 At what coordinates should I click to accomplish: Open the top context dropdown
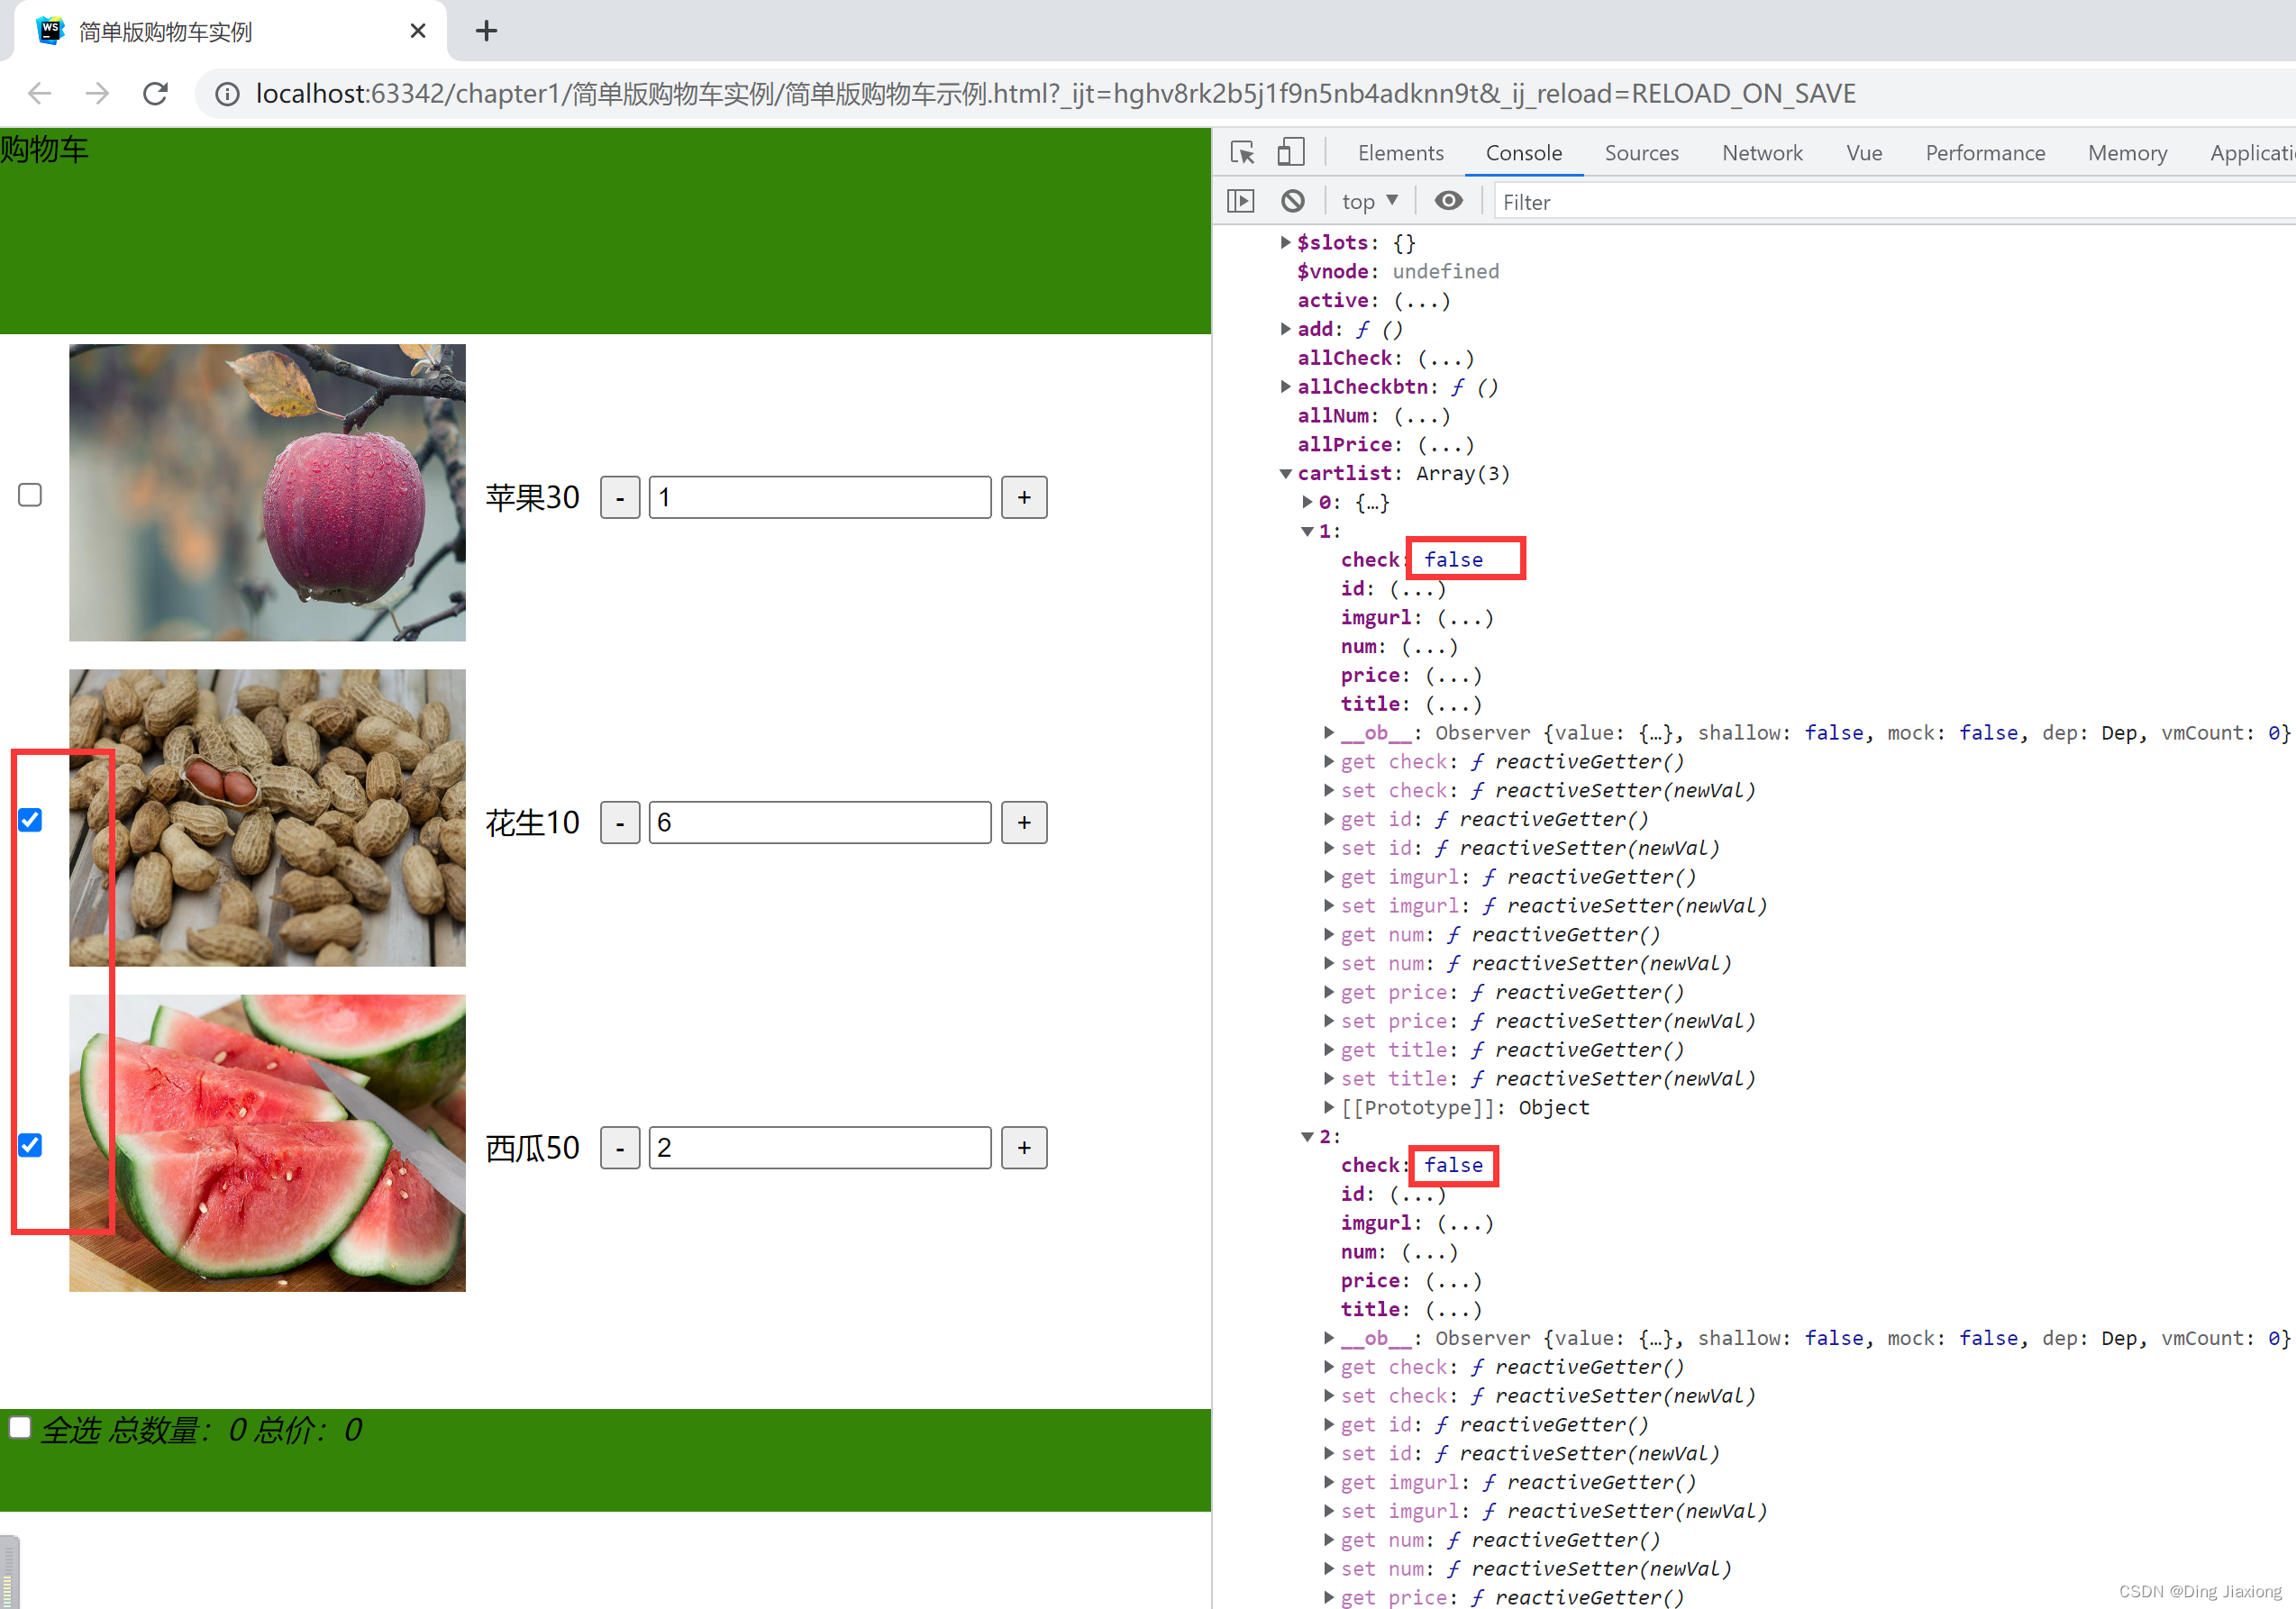[1368, 201]
